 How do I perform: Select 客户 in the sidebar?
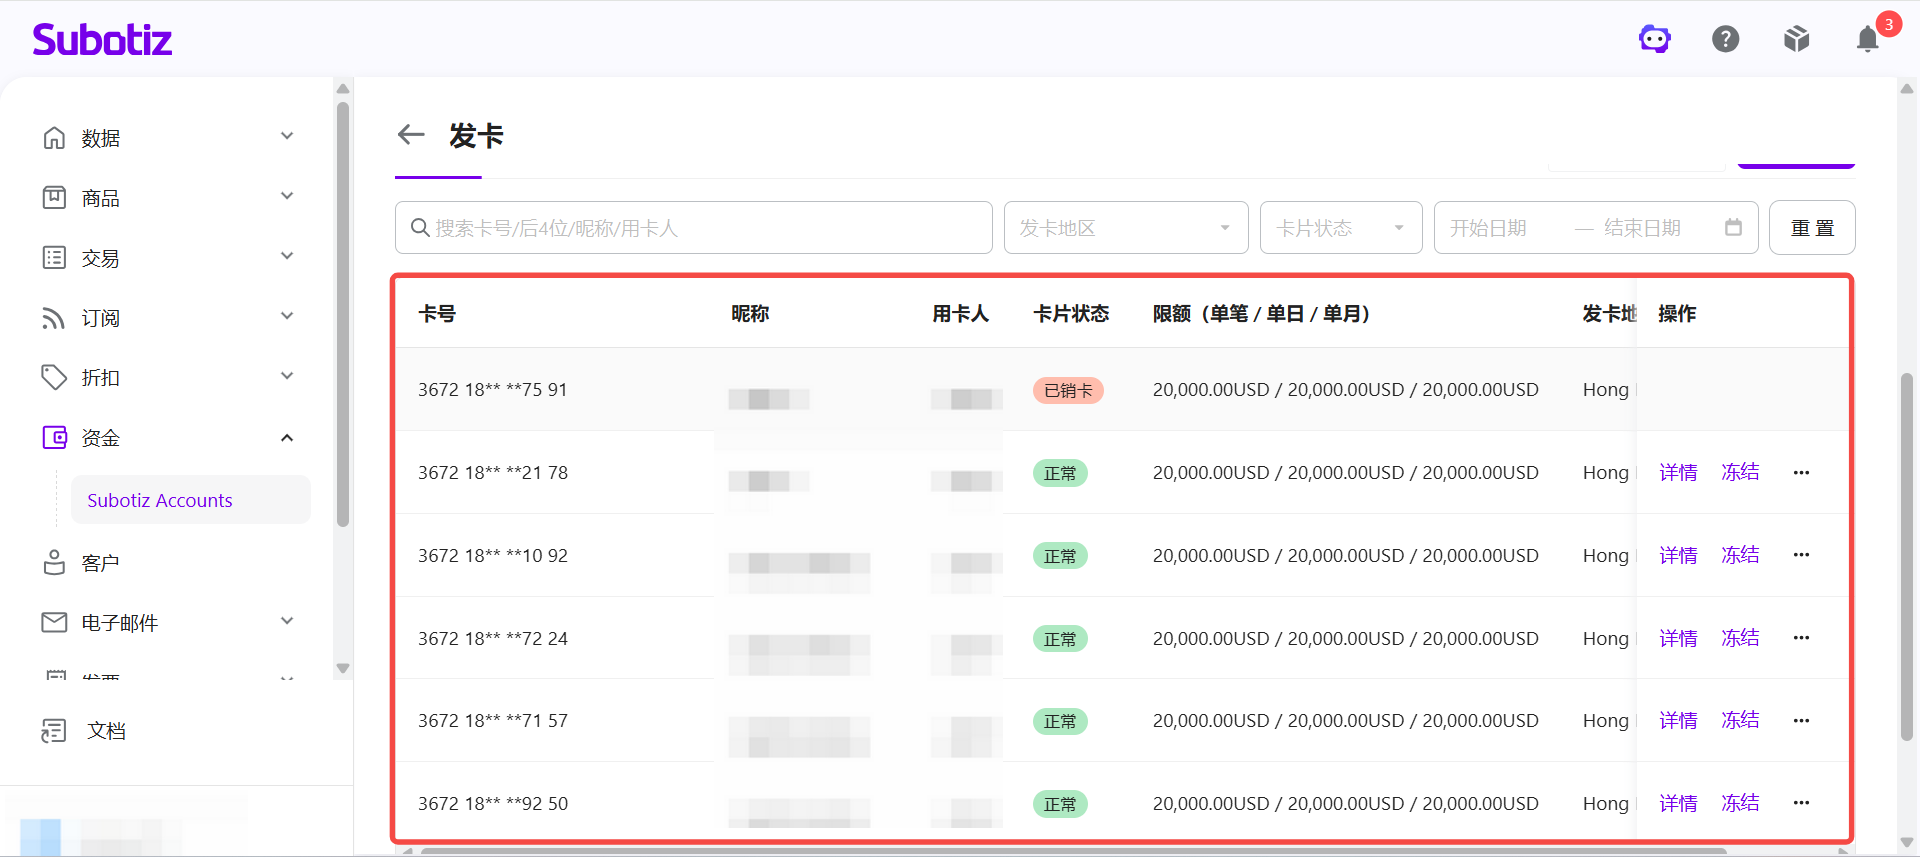pos(100,563)
